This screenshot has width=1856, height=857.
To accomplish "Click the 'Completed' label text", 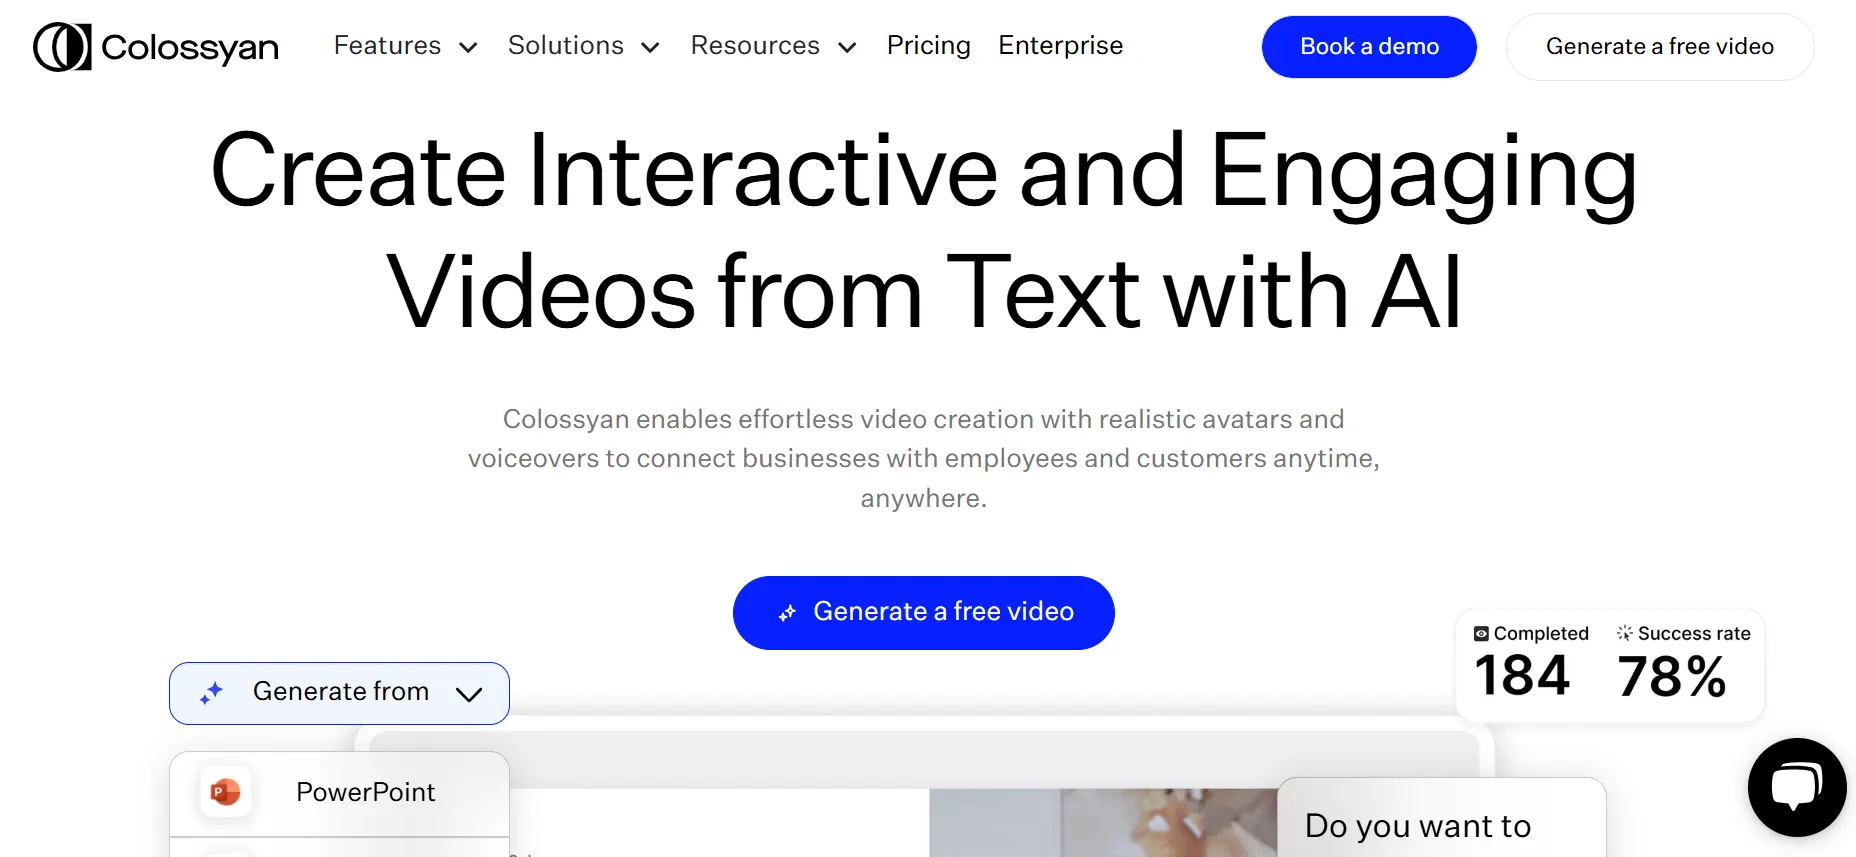I will click(x=1541, y=634).
